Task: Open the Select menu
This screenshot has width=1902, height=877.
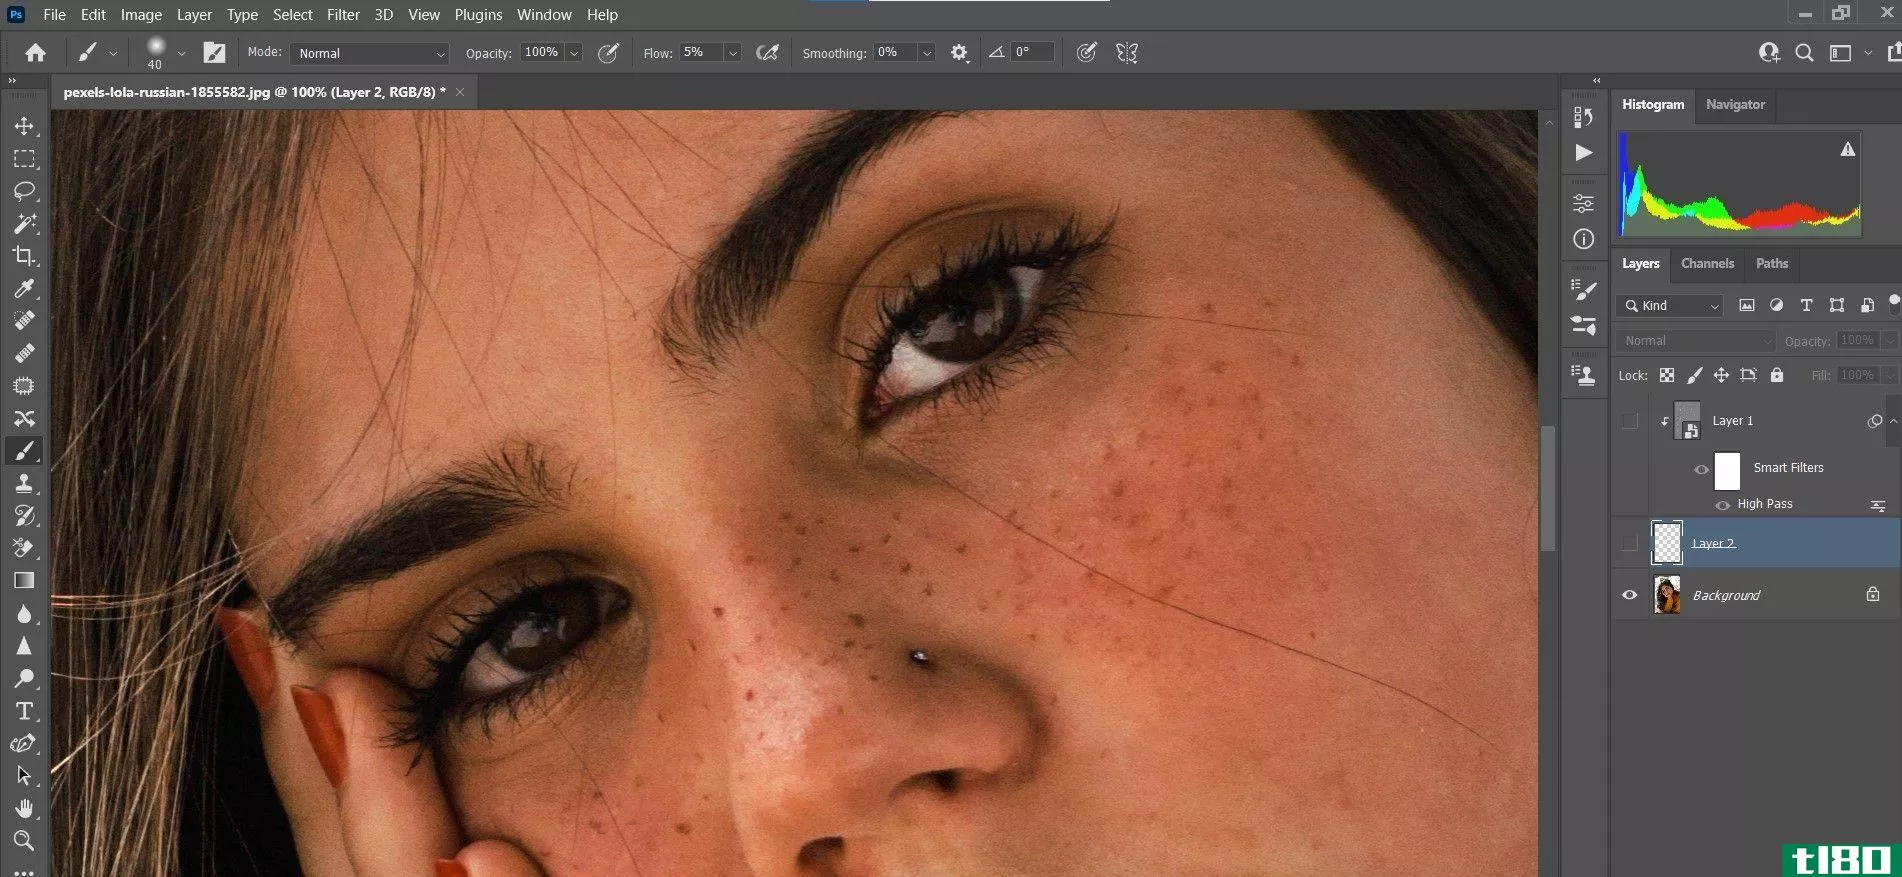Action: click(x=293, y=15)
